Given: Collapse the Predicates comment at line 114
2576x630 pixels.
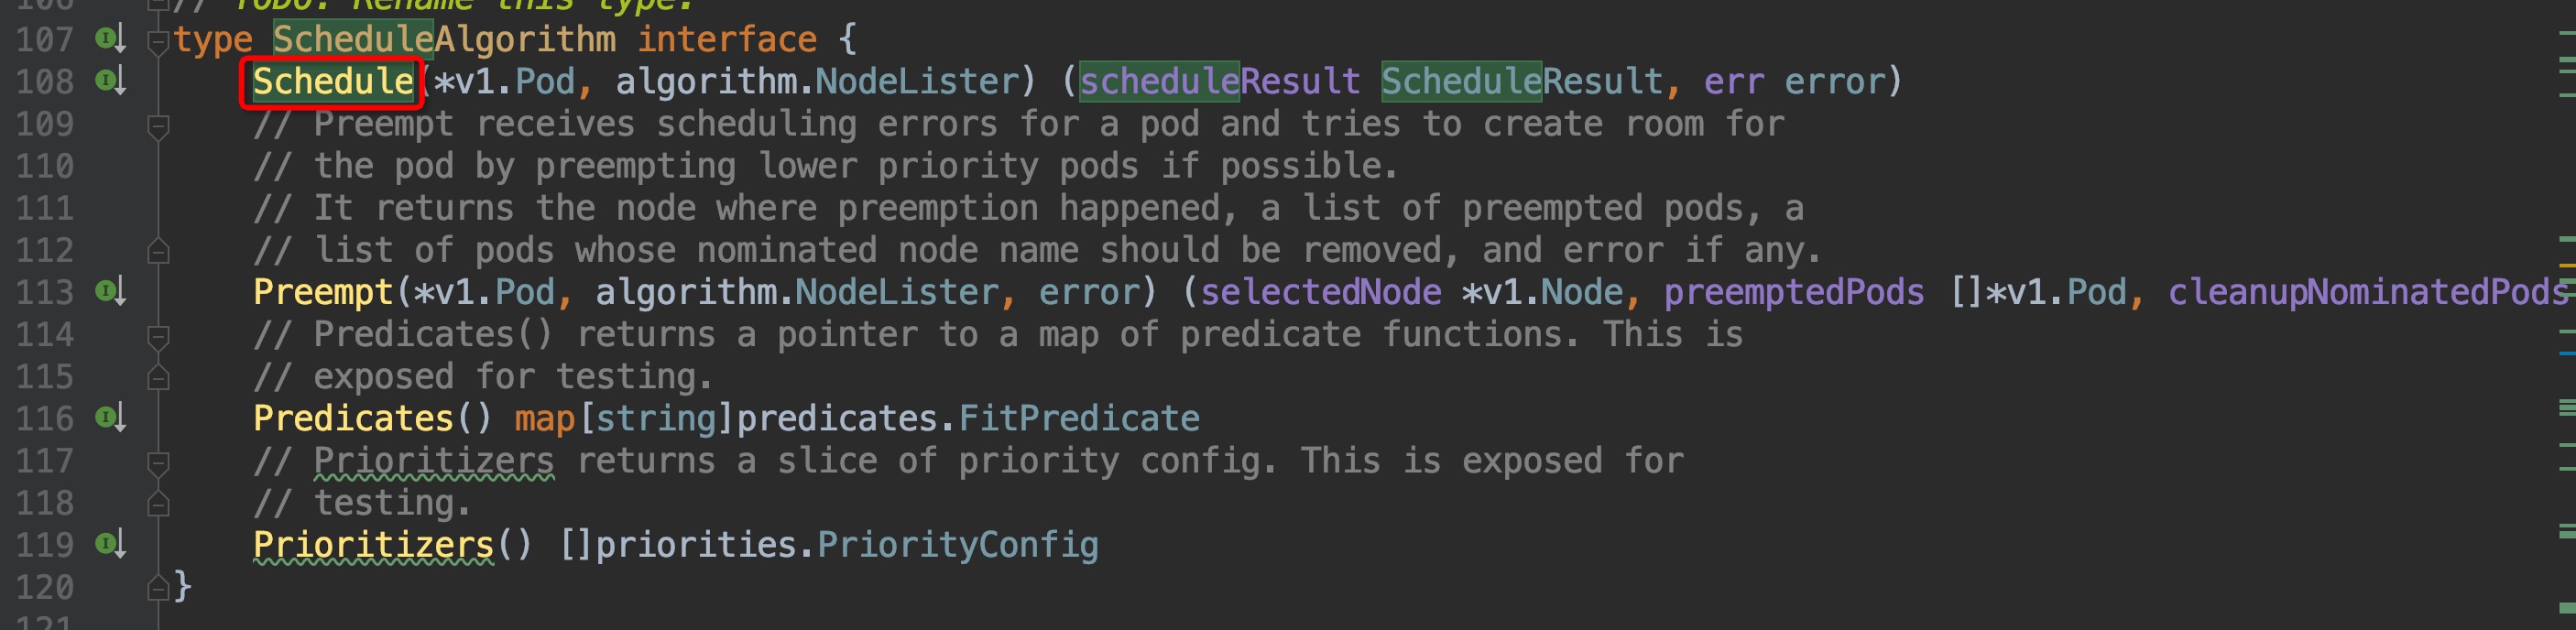Looking at the screenshot, I should [x=157, y=336].
